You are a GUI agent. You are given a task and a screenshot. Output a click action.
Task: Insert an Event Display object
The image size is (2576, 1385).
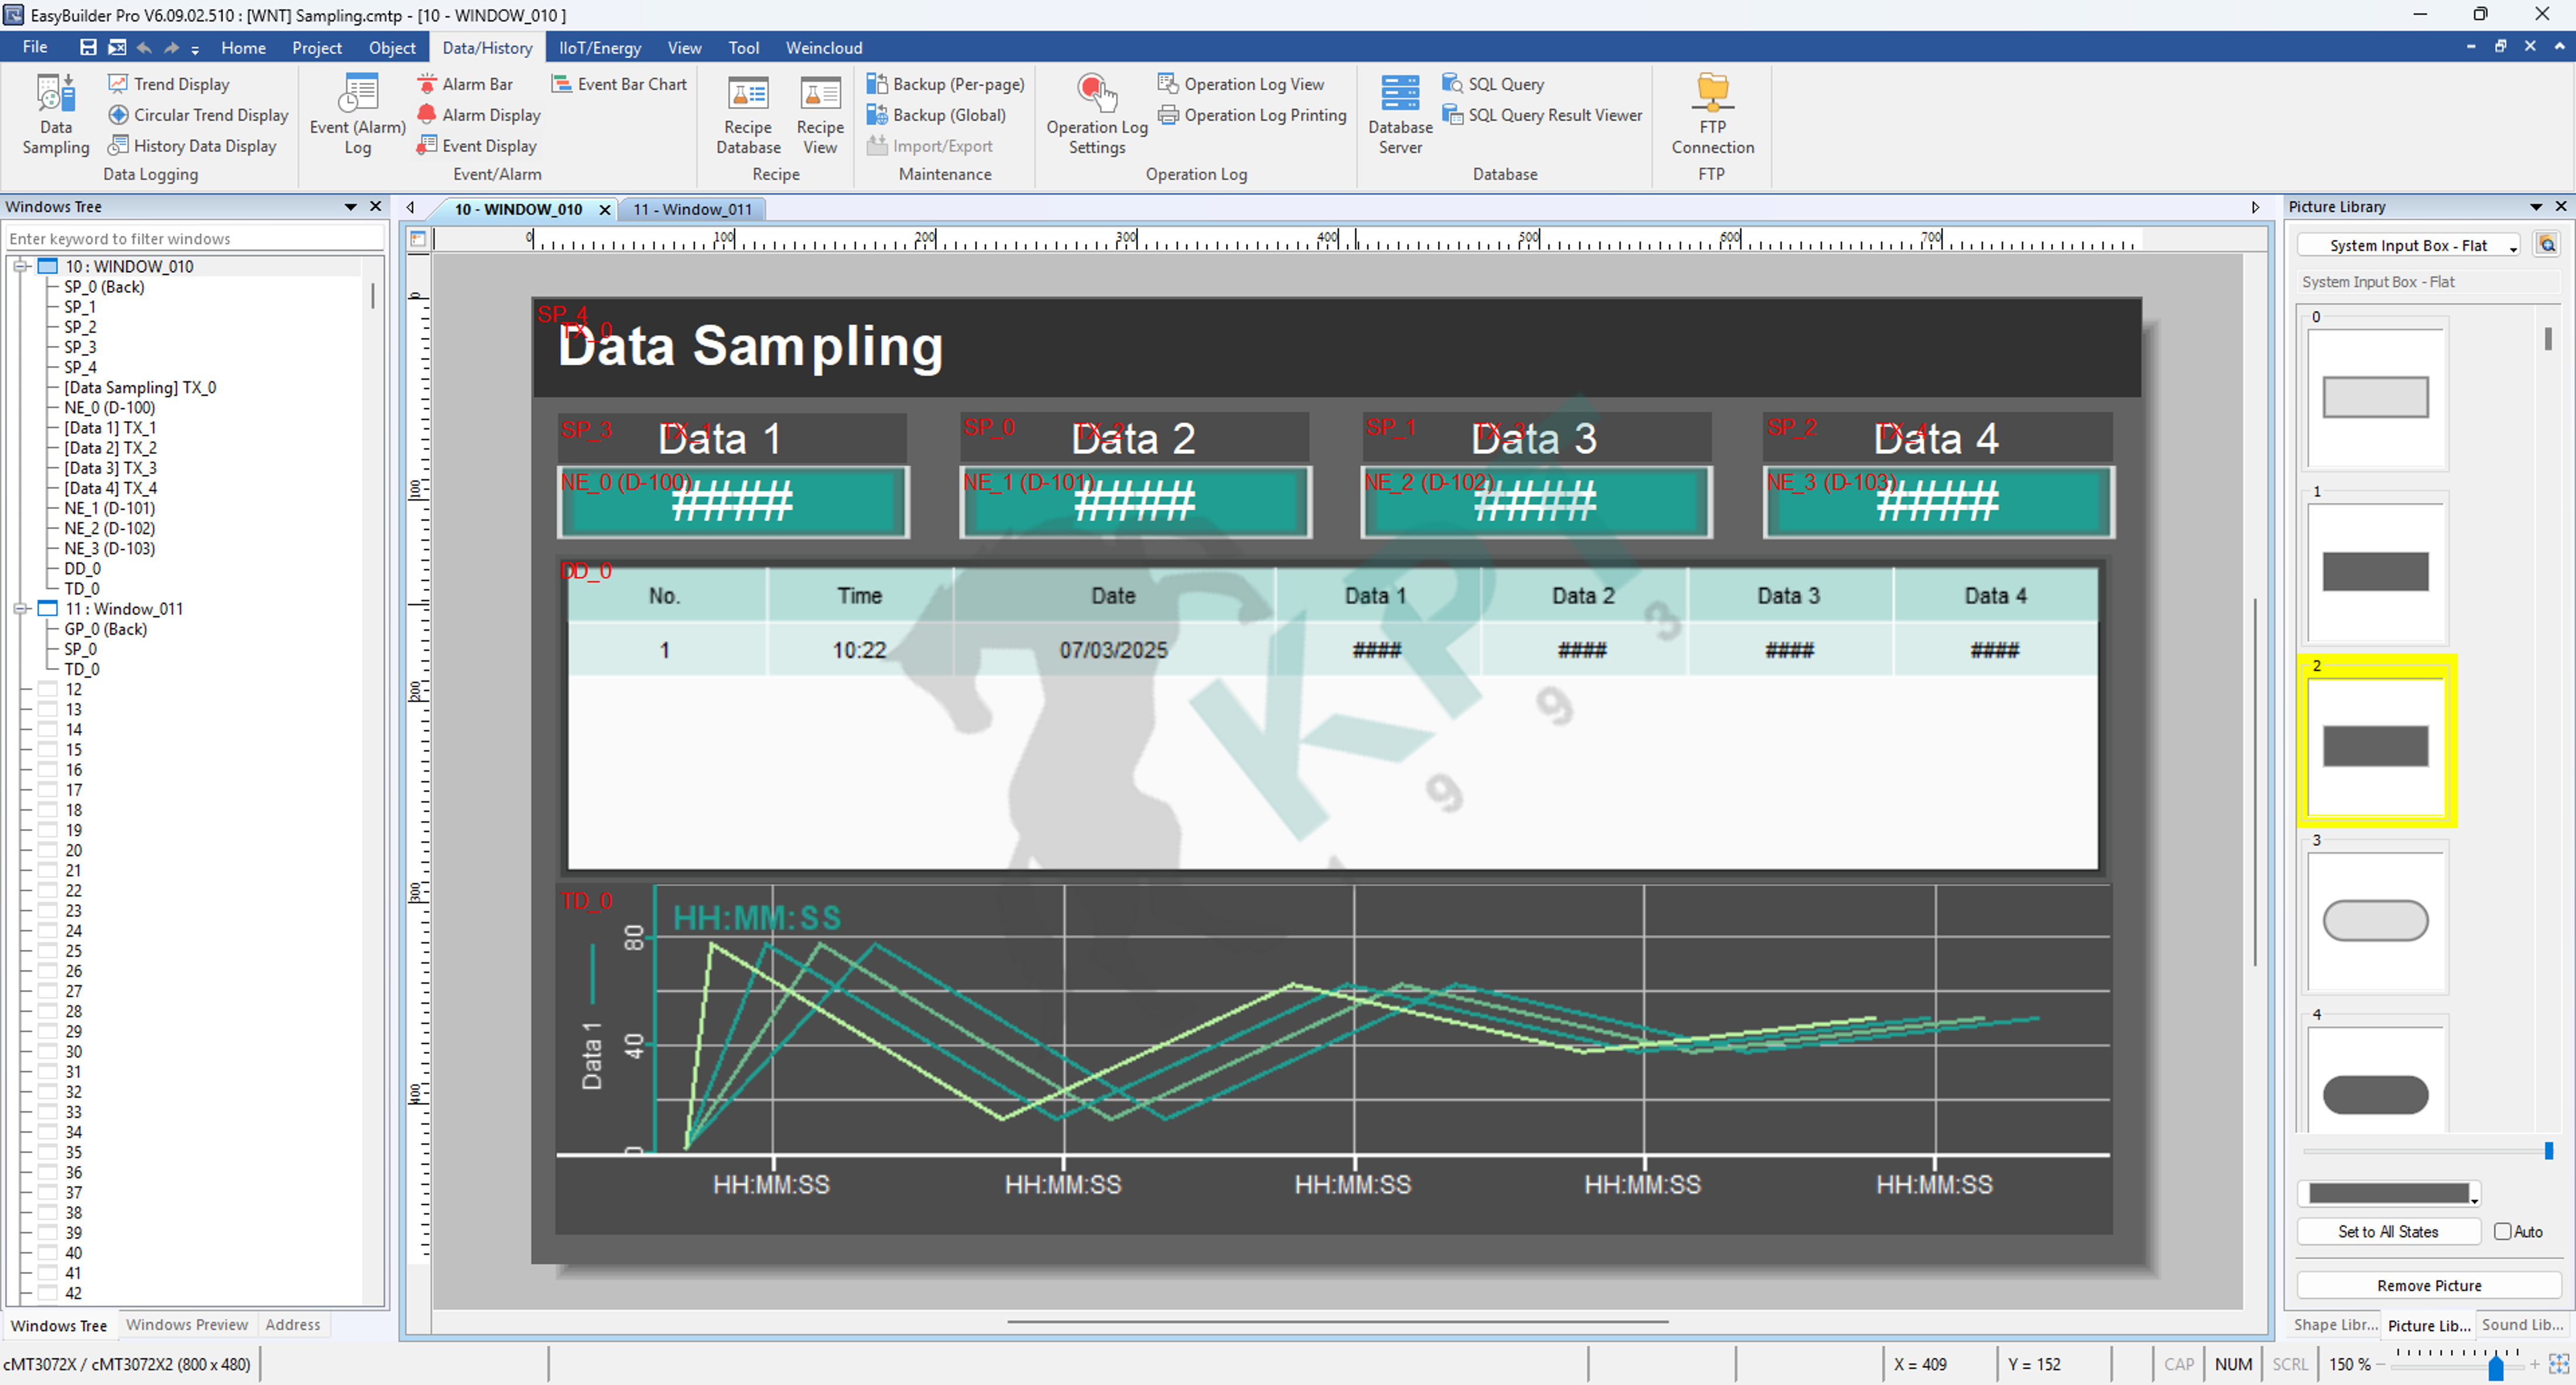pyautogui.click(x=477, y=146)
